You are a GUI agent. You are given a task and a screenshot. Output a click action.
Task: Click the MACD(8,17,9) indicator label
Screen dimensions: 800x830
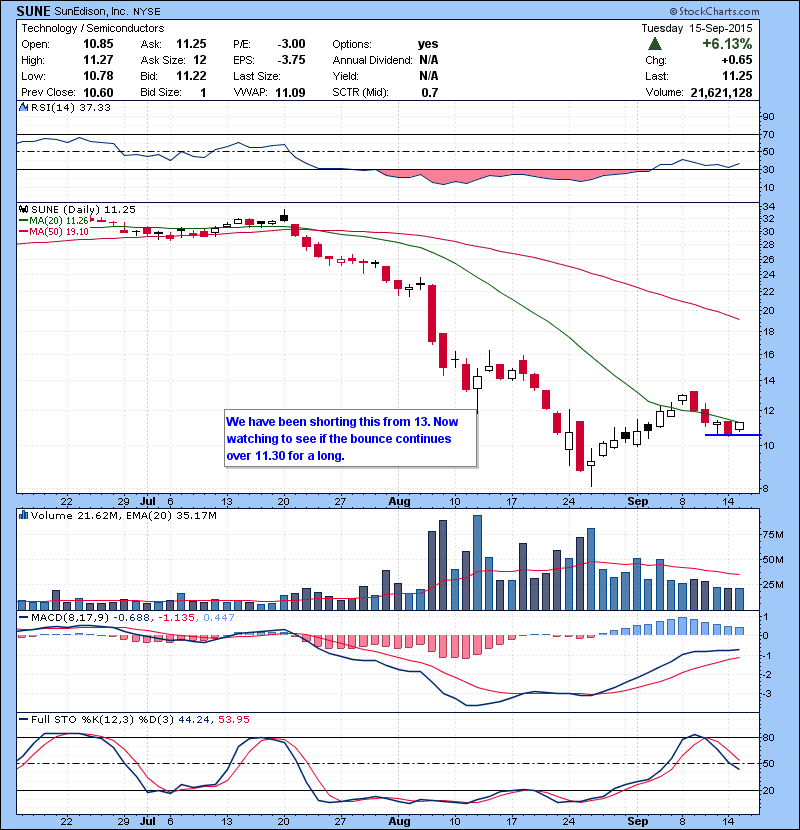(x=70, y=617)
